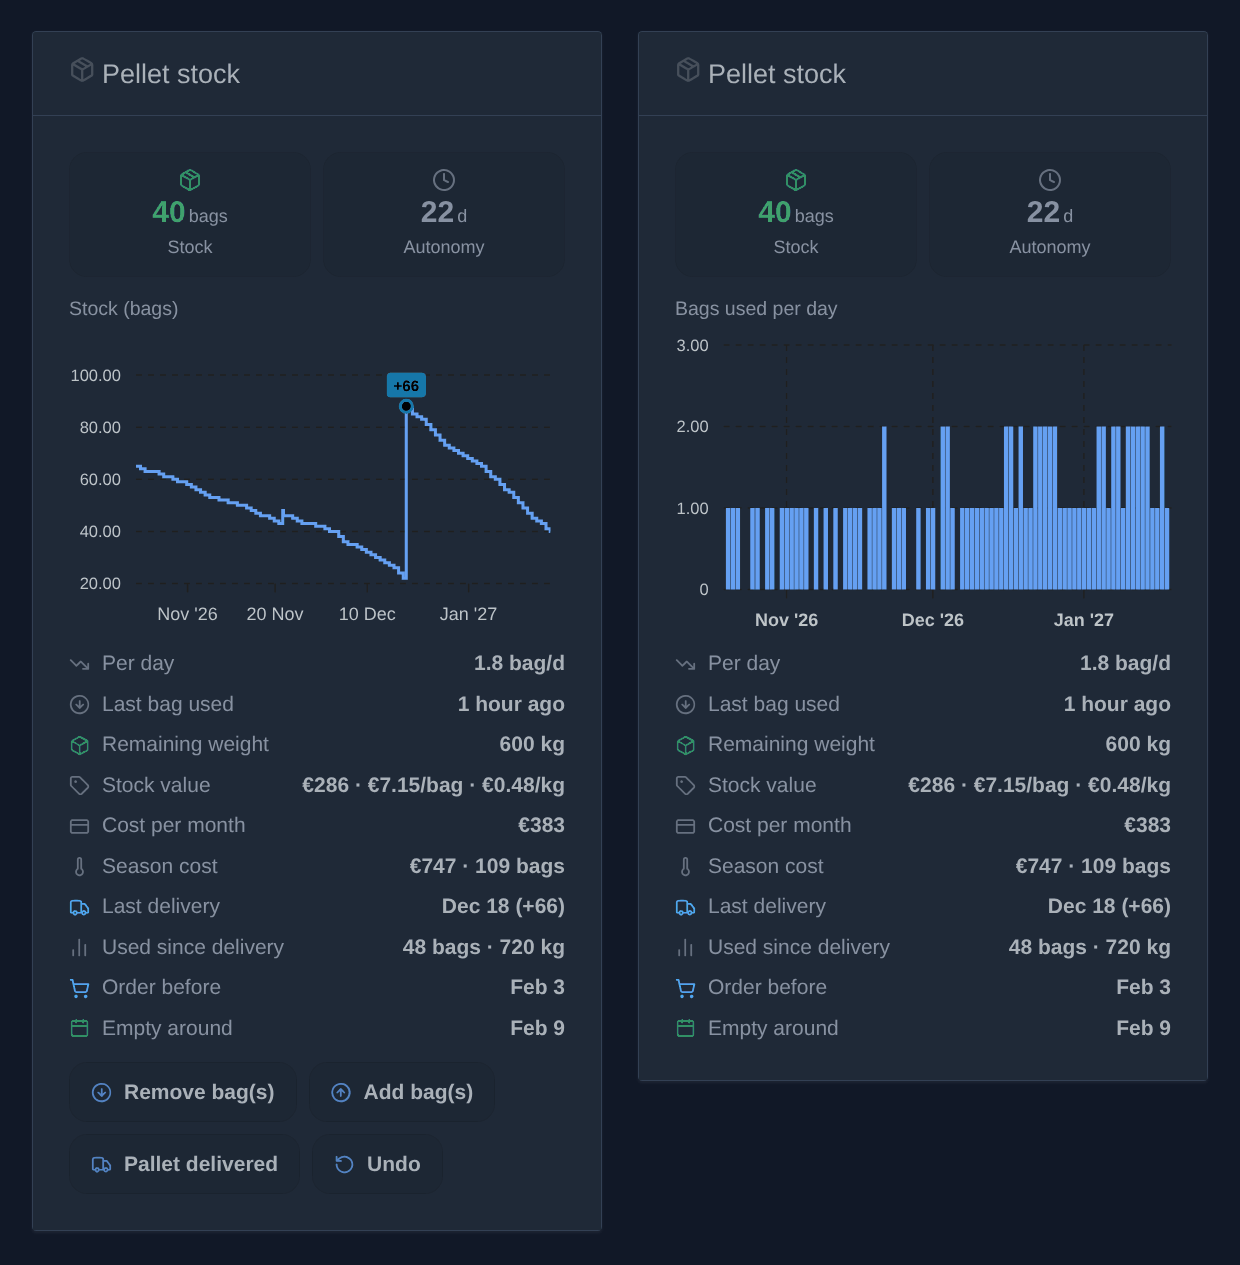Click the 'Stock (bags)' chart title
This screenshot has height=1265, width=1240.
[124, 309]
